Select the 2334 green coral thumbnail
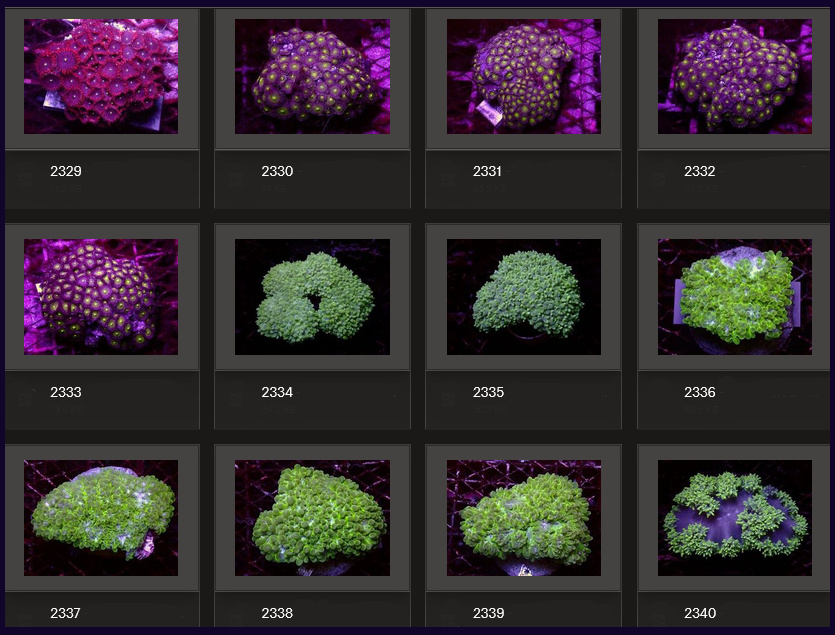Viewport: 835px width, 635px height. pyautogui.click(x=313, y=297)
